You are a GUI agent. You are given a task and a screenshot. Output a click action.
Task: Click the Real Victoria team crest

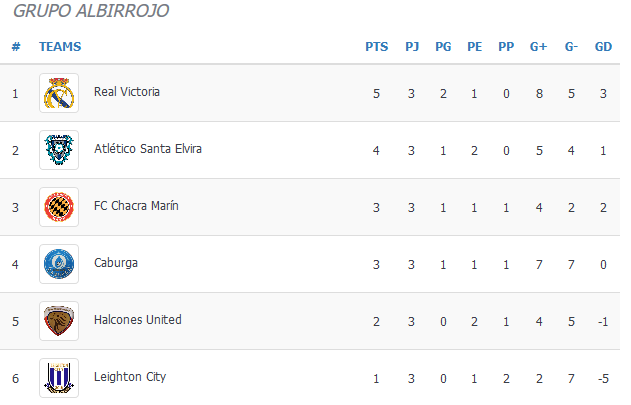[x=59, y=93]
